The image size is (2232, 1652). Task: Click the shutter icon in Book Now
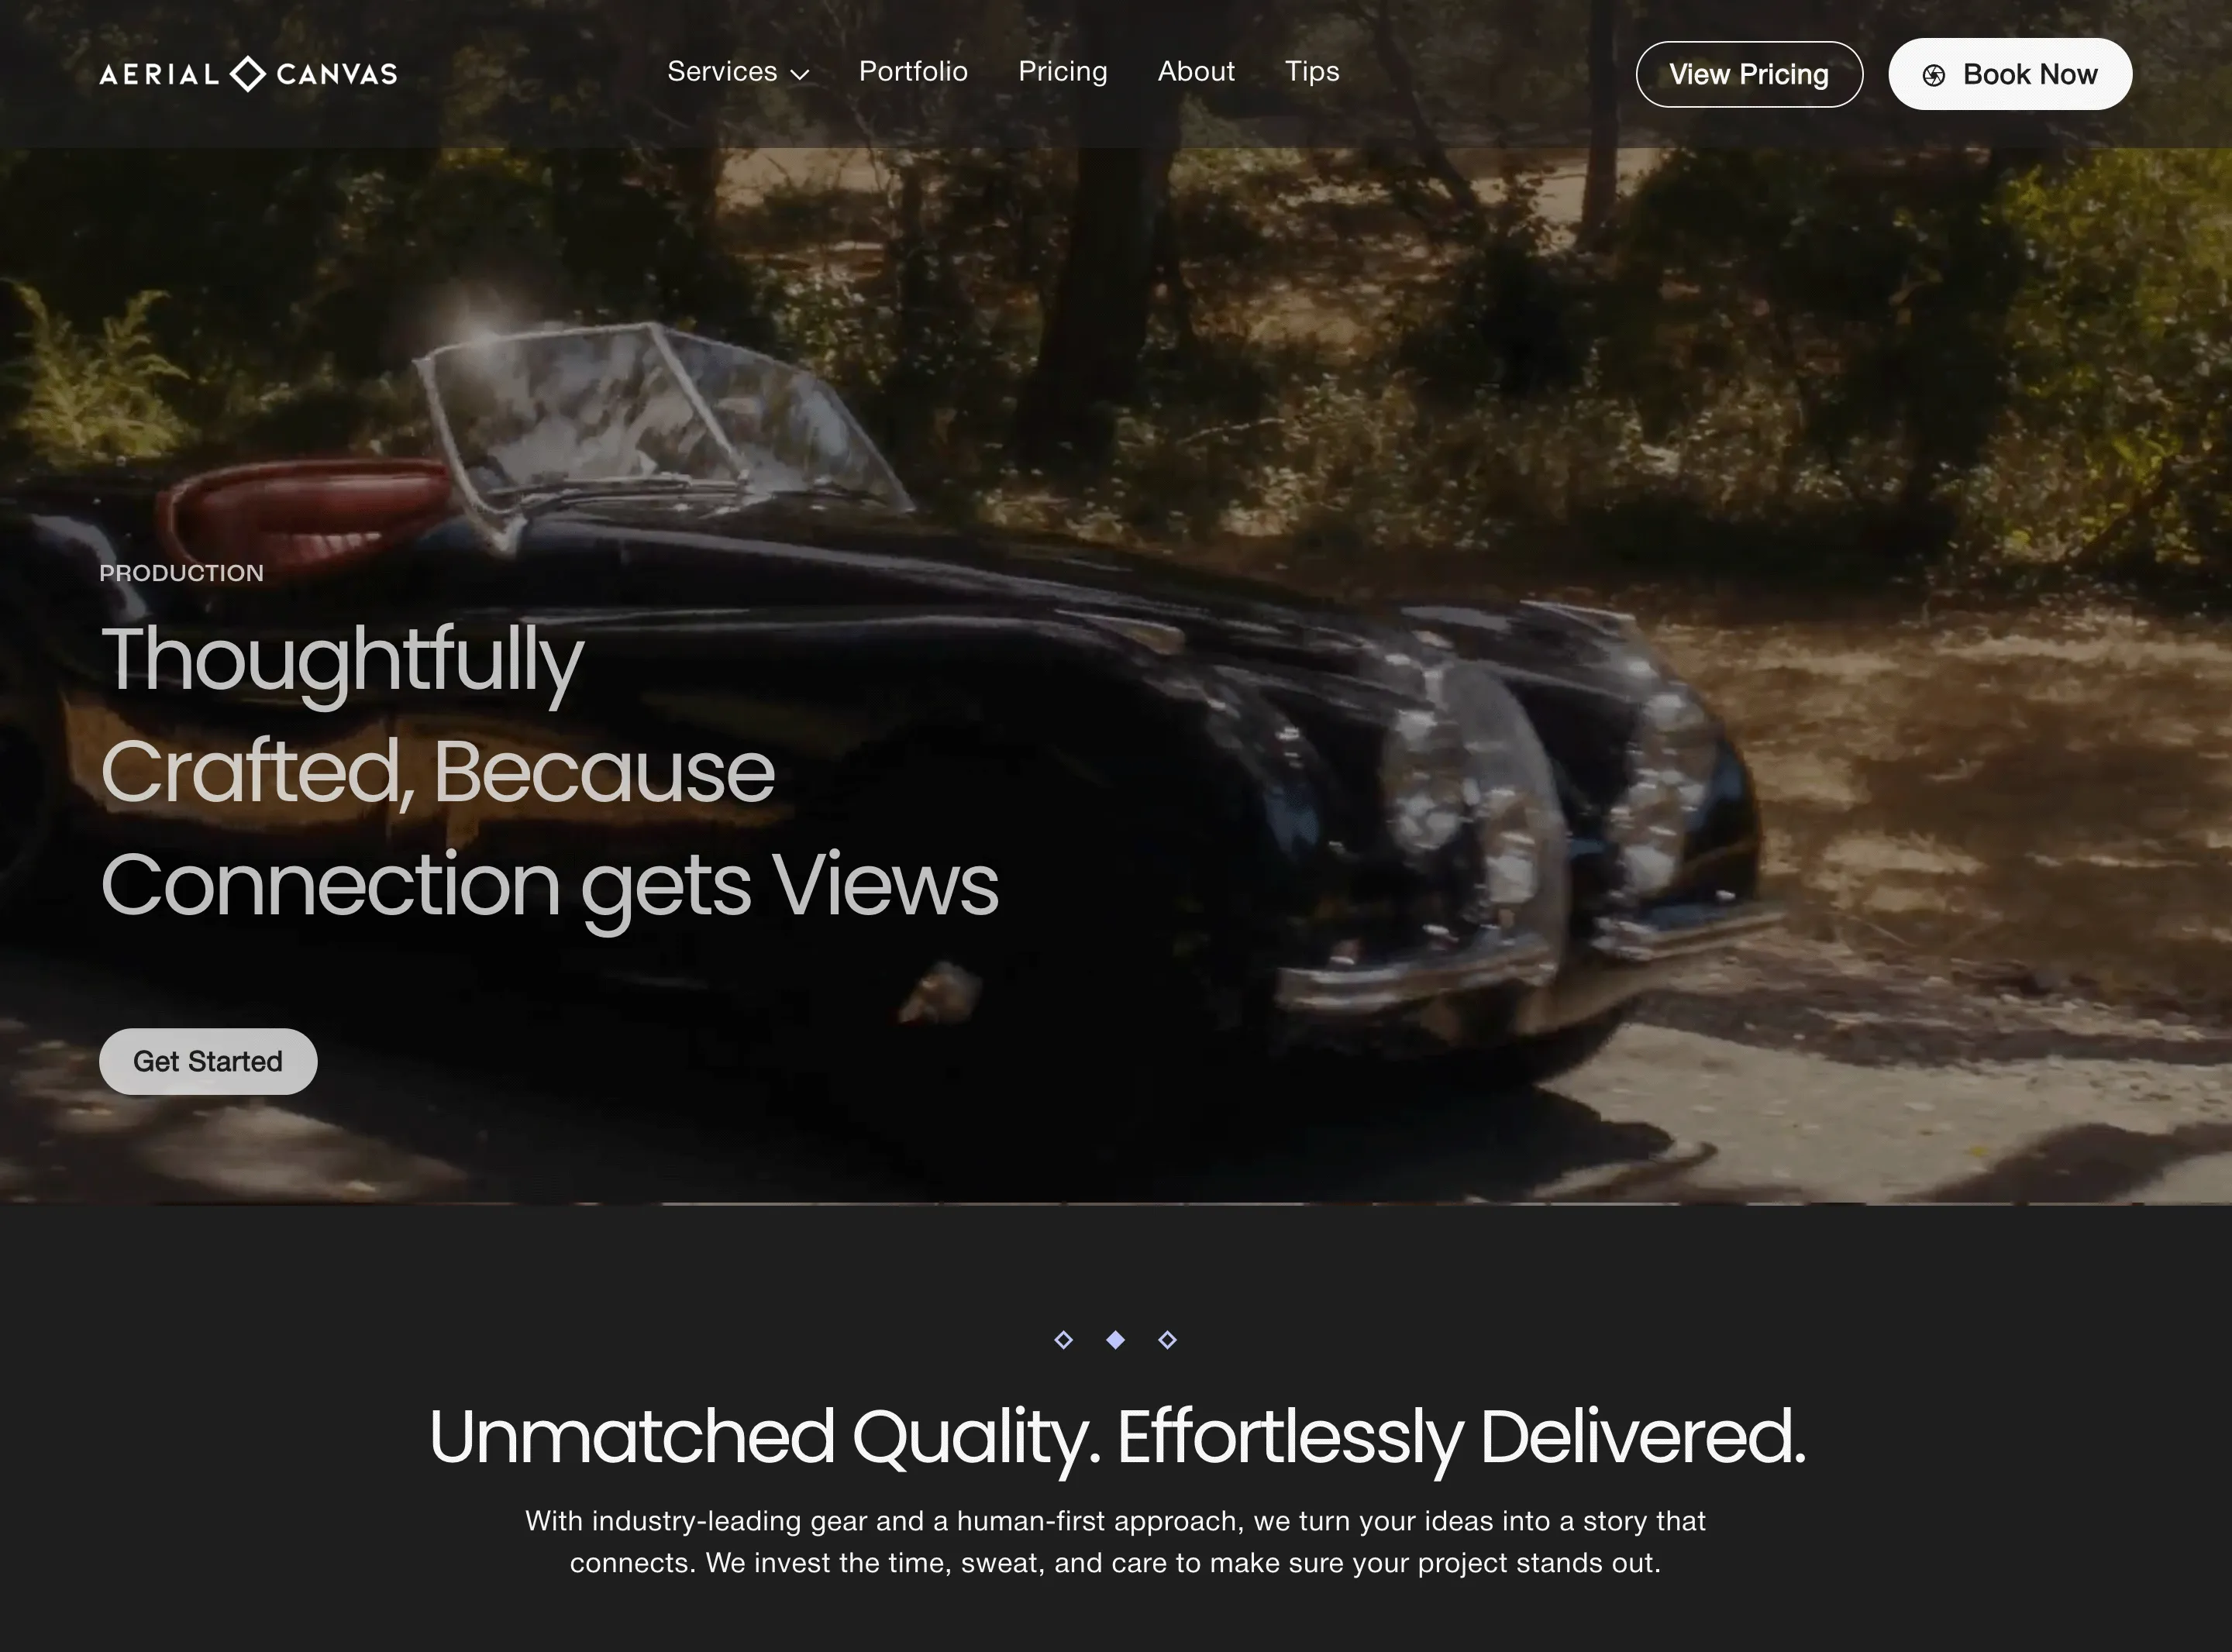coord(1934,75)
